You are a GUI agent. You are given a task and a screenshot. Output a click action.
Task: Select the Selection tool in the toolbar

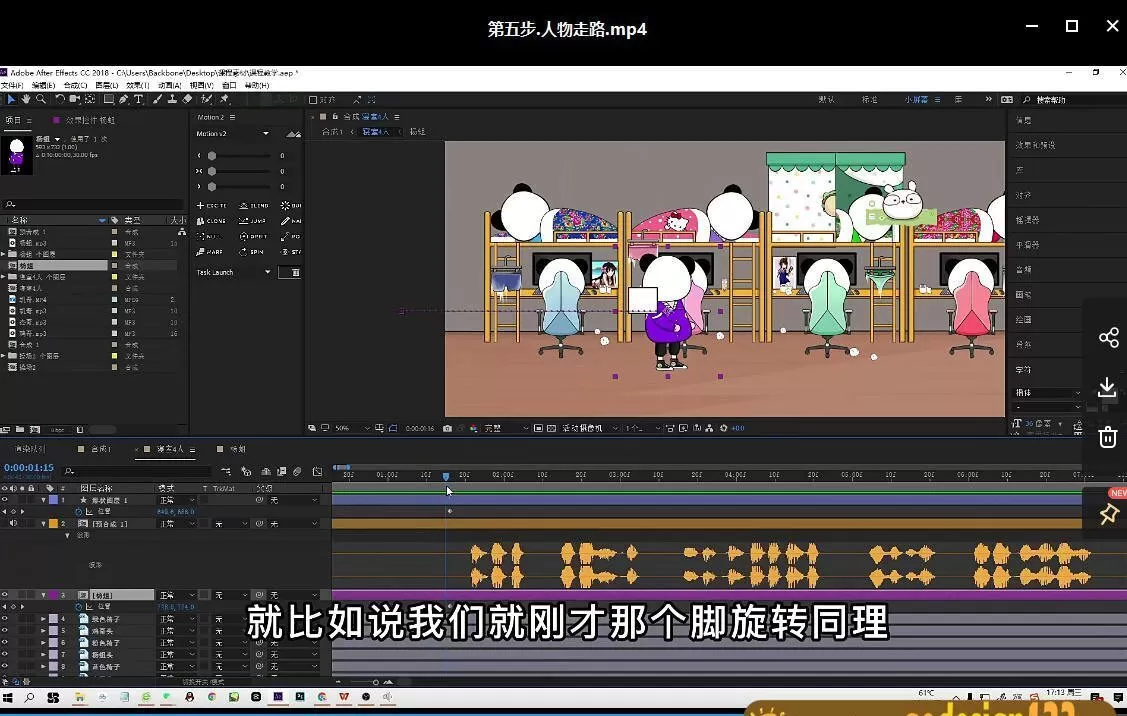12,99
